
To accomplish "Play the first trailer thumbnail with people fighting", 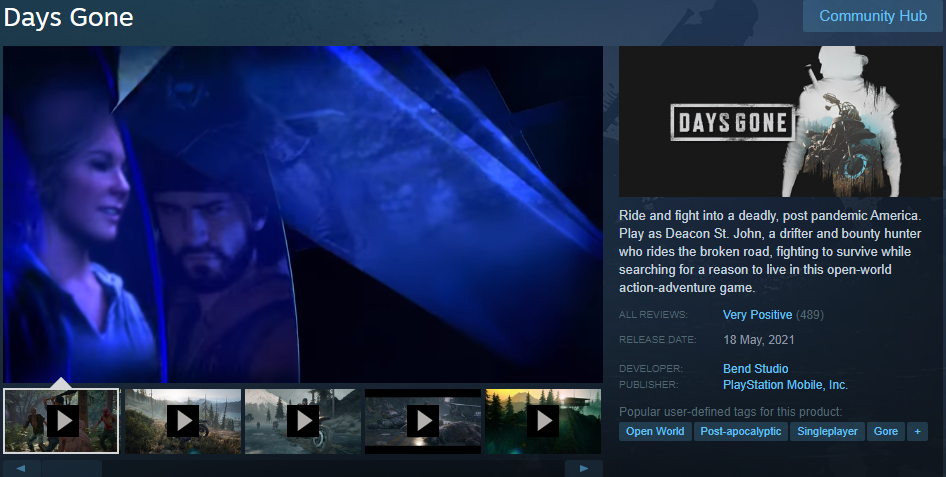I will pyautogui.click(x=62, y=420).
